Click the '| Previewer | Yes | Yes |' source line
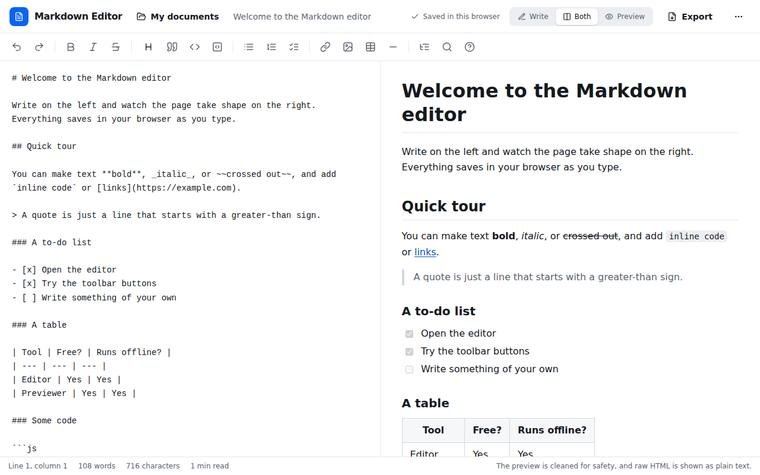The width and height of the screenshot is (760, 475). tap(74, 393)
